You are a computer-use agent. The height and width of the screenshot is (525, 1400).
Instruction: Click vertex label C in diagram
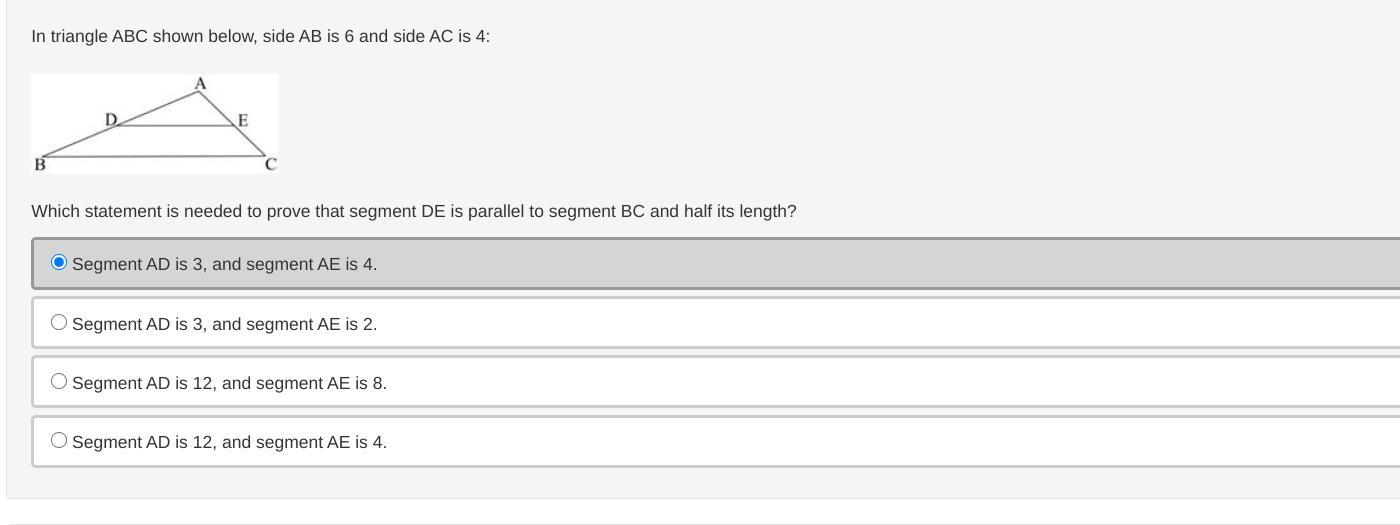tap(270, 164)
